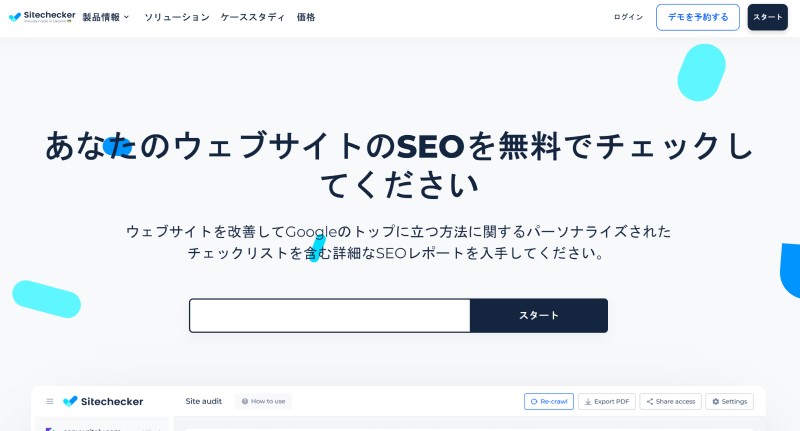The width and height of the screenshot is (800, 431).
Task: Select the Site audit tab label
Action: pos(204,401)
